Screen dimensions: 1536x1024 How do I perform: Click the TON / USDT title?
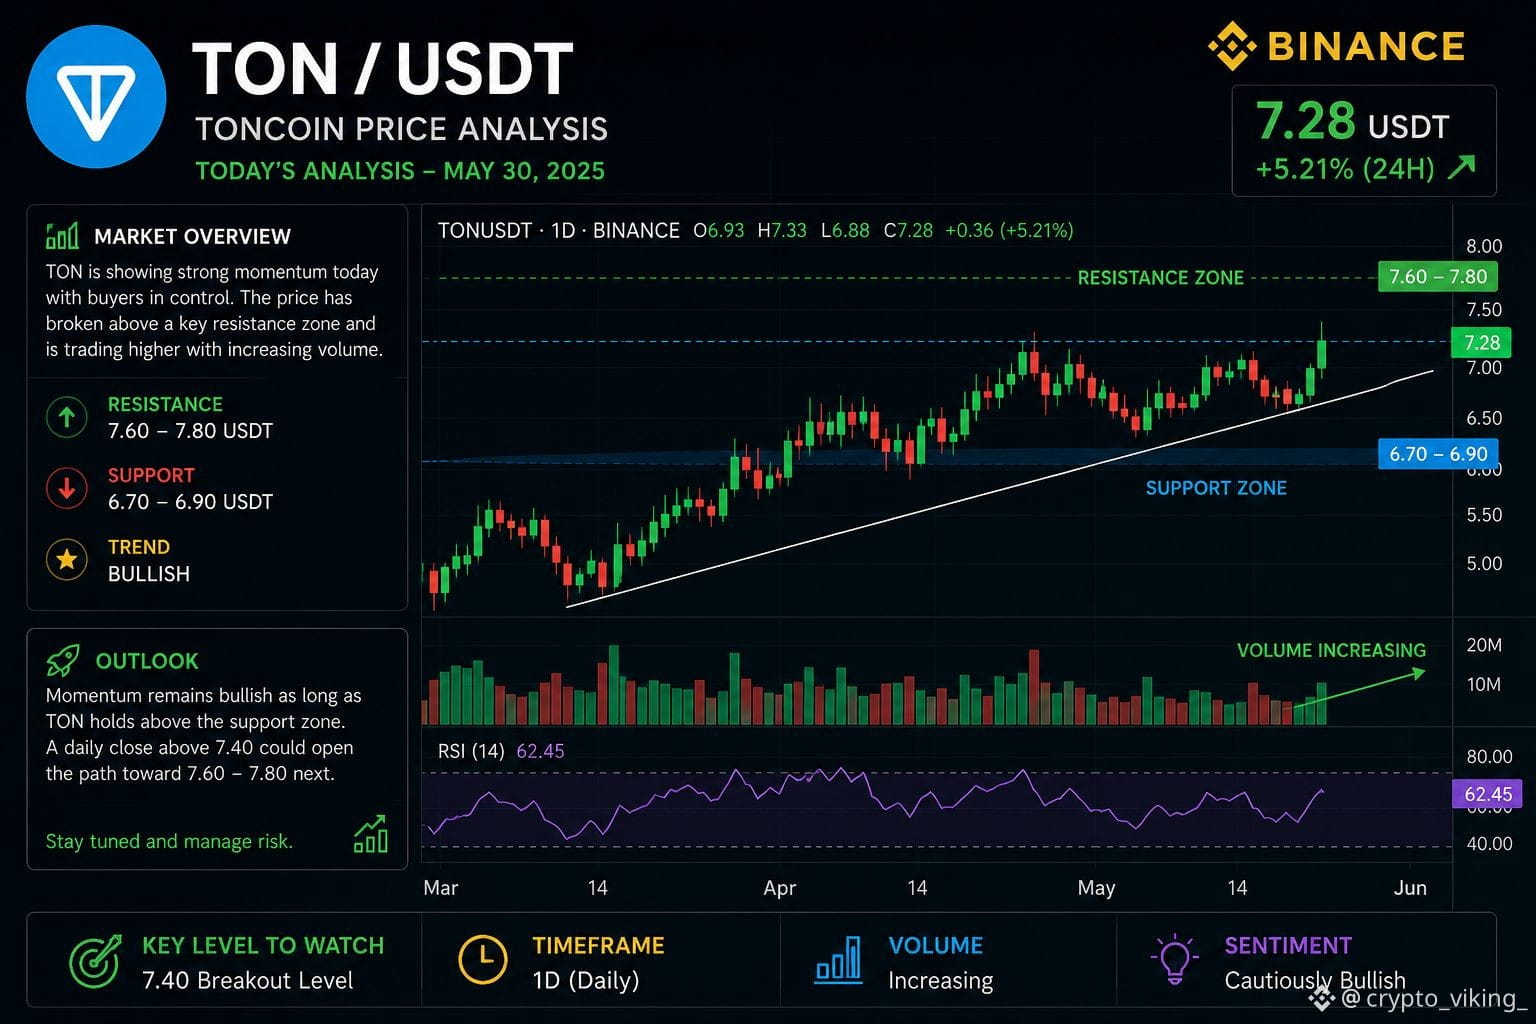(x=382, y=69)
